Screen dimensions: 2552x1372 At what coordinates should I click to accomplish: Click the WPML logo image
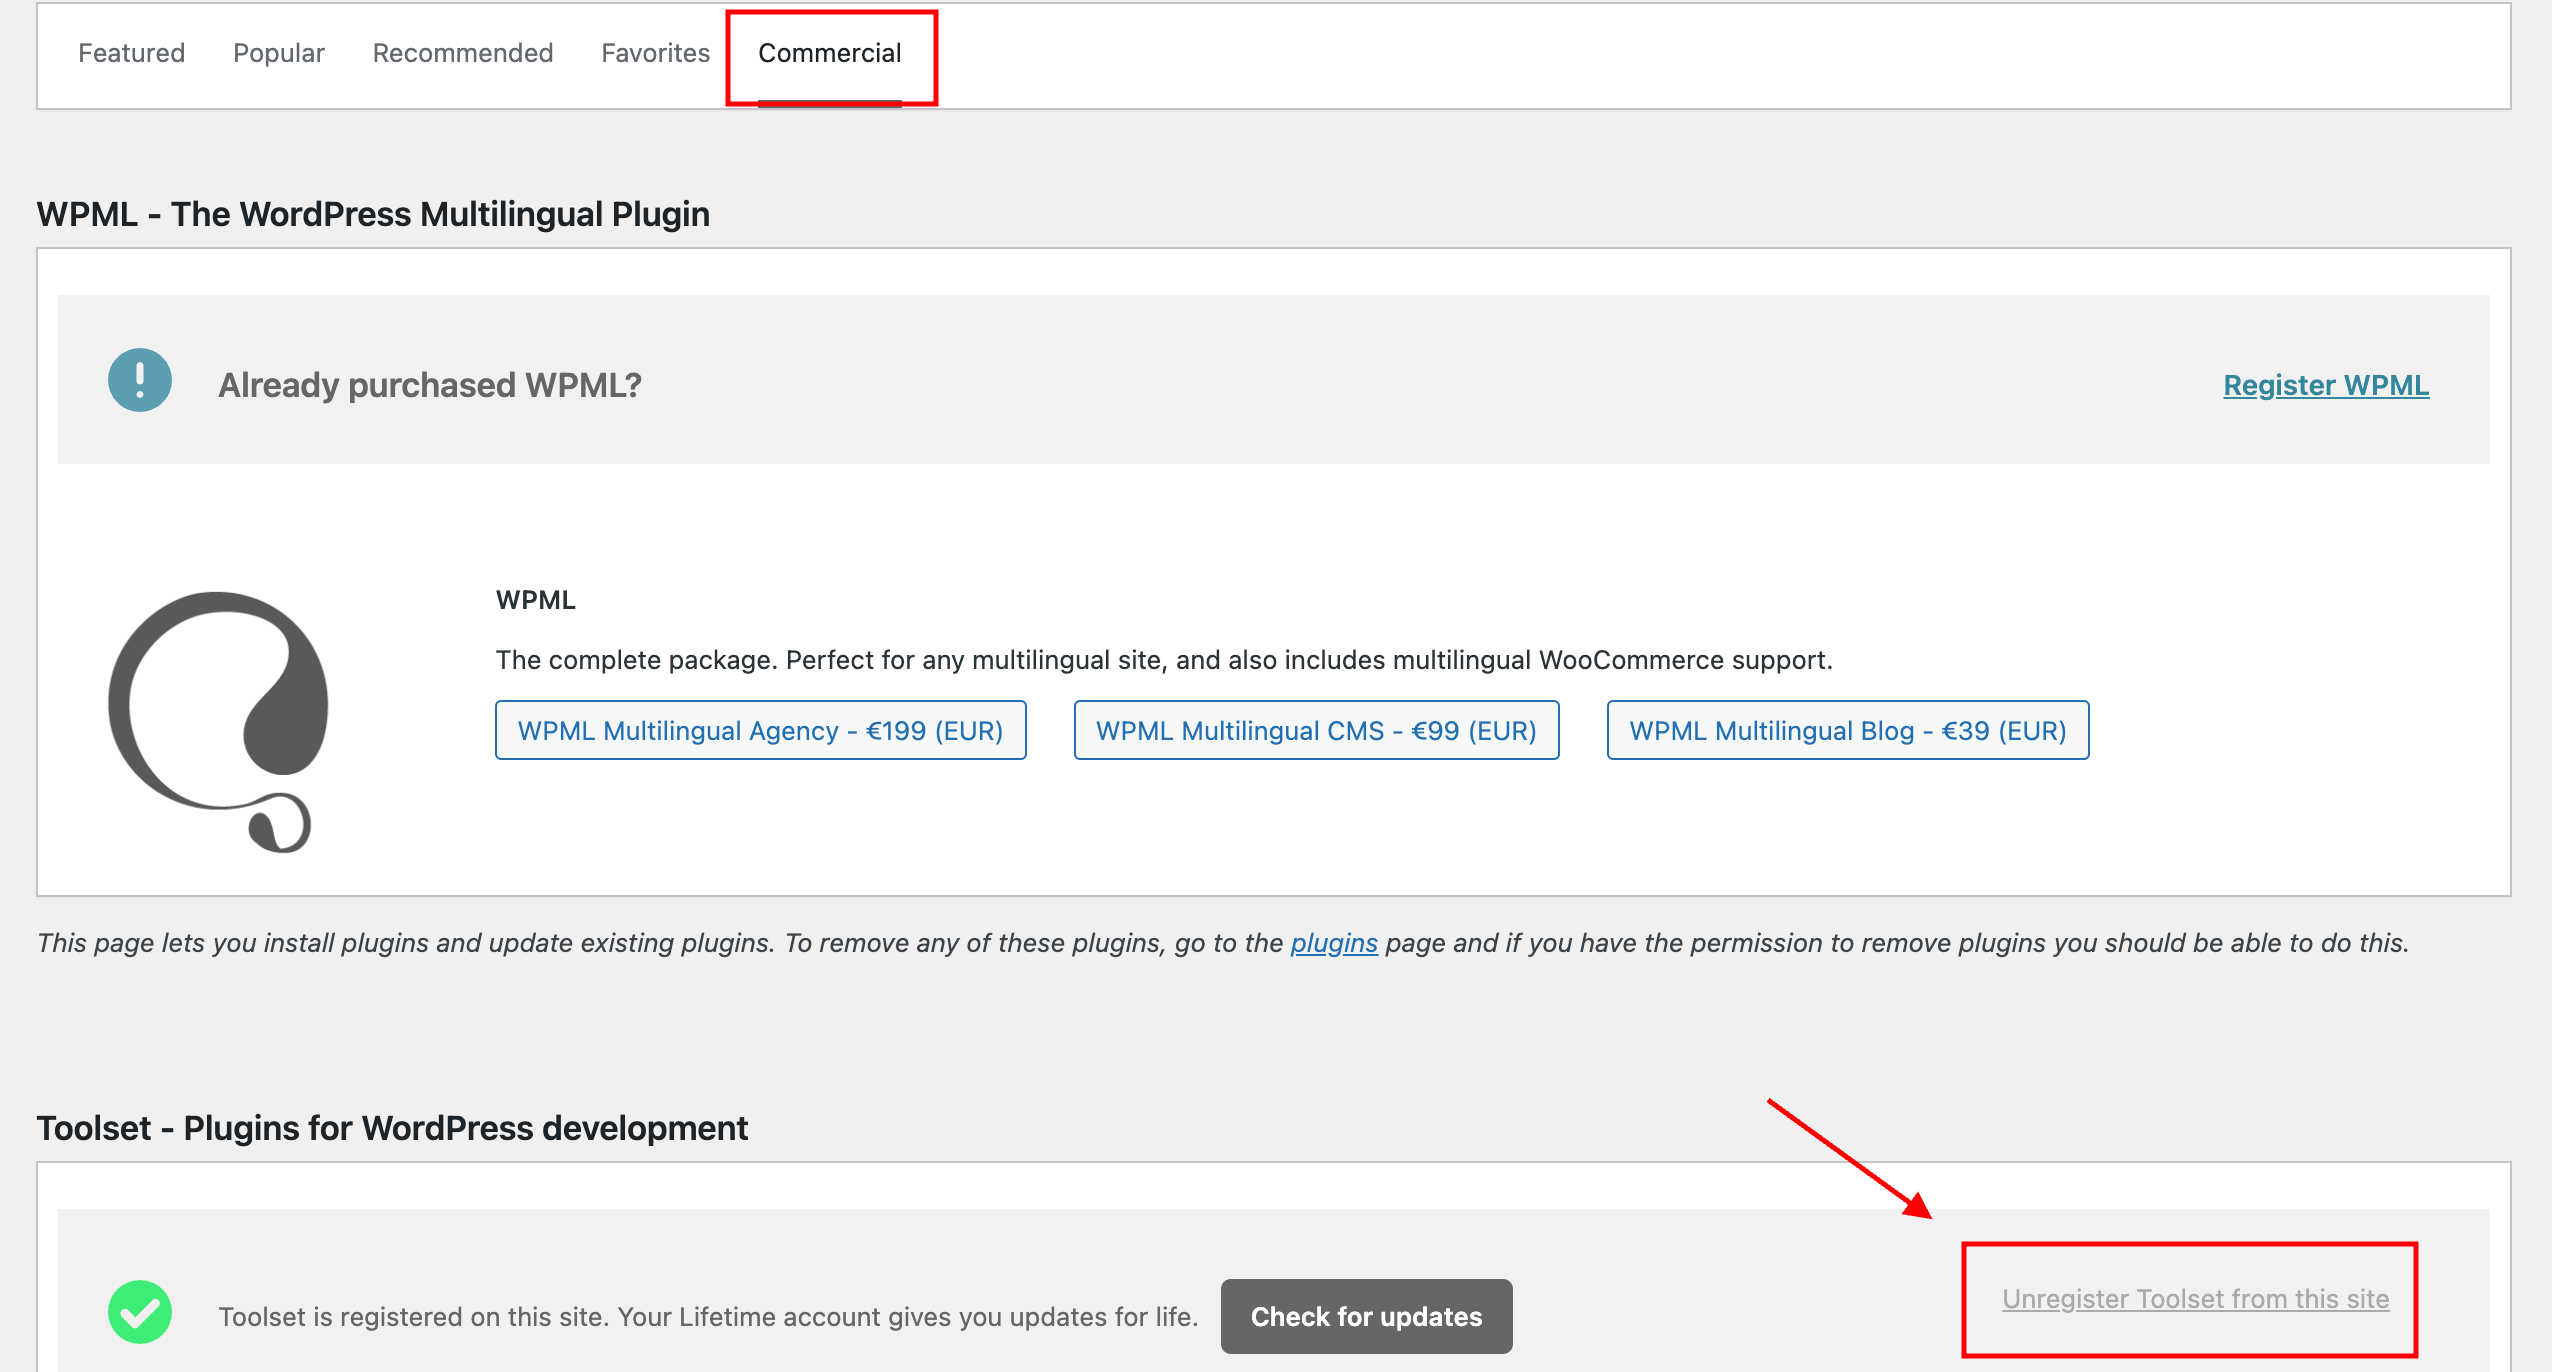click(218, 722)
